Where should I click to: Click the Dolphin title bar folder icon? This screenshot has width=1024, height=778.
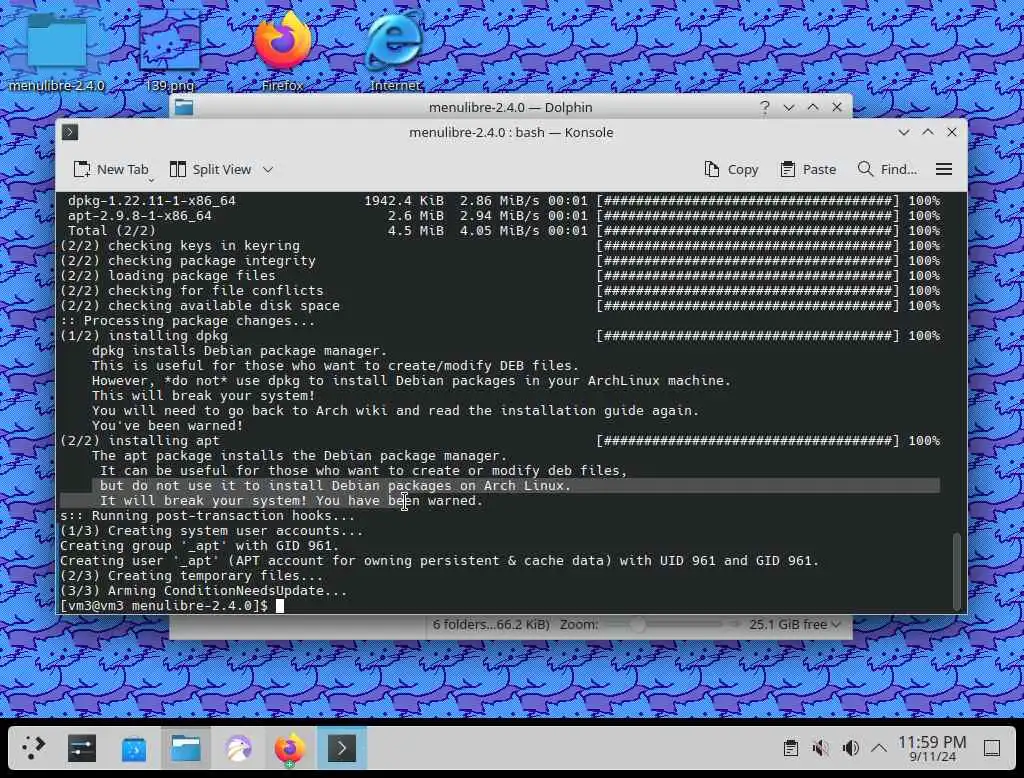tap(184, 107)
